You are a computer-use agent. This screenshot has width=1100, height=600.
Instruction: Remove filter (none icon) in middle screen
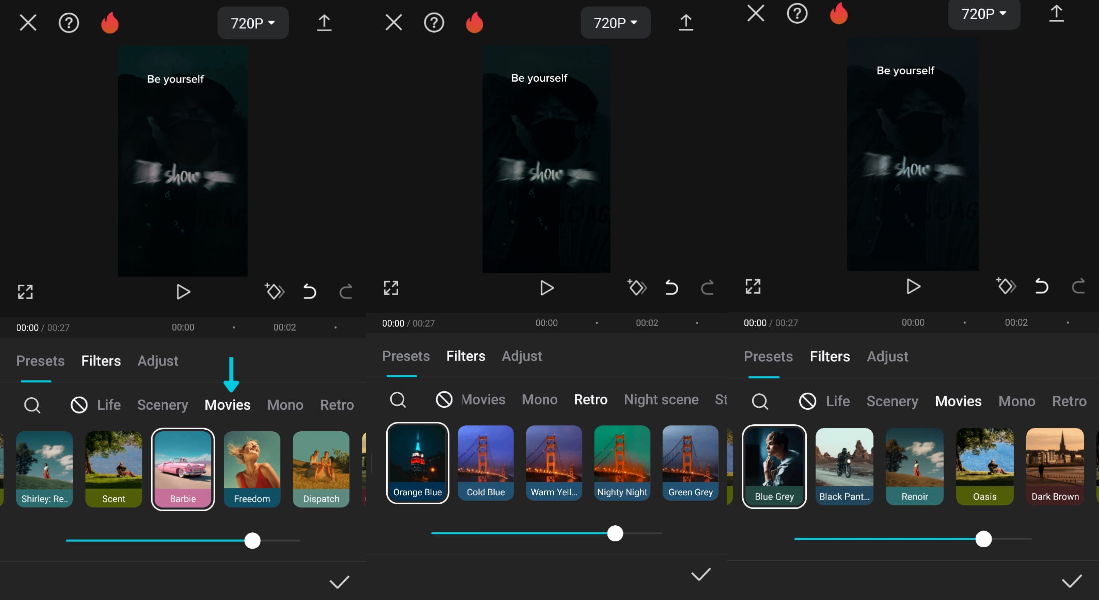coord(444,399)
